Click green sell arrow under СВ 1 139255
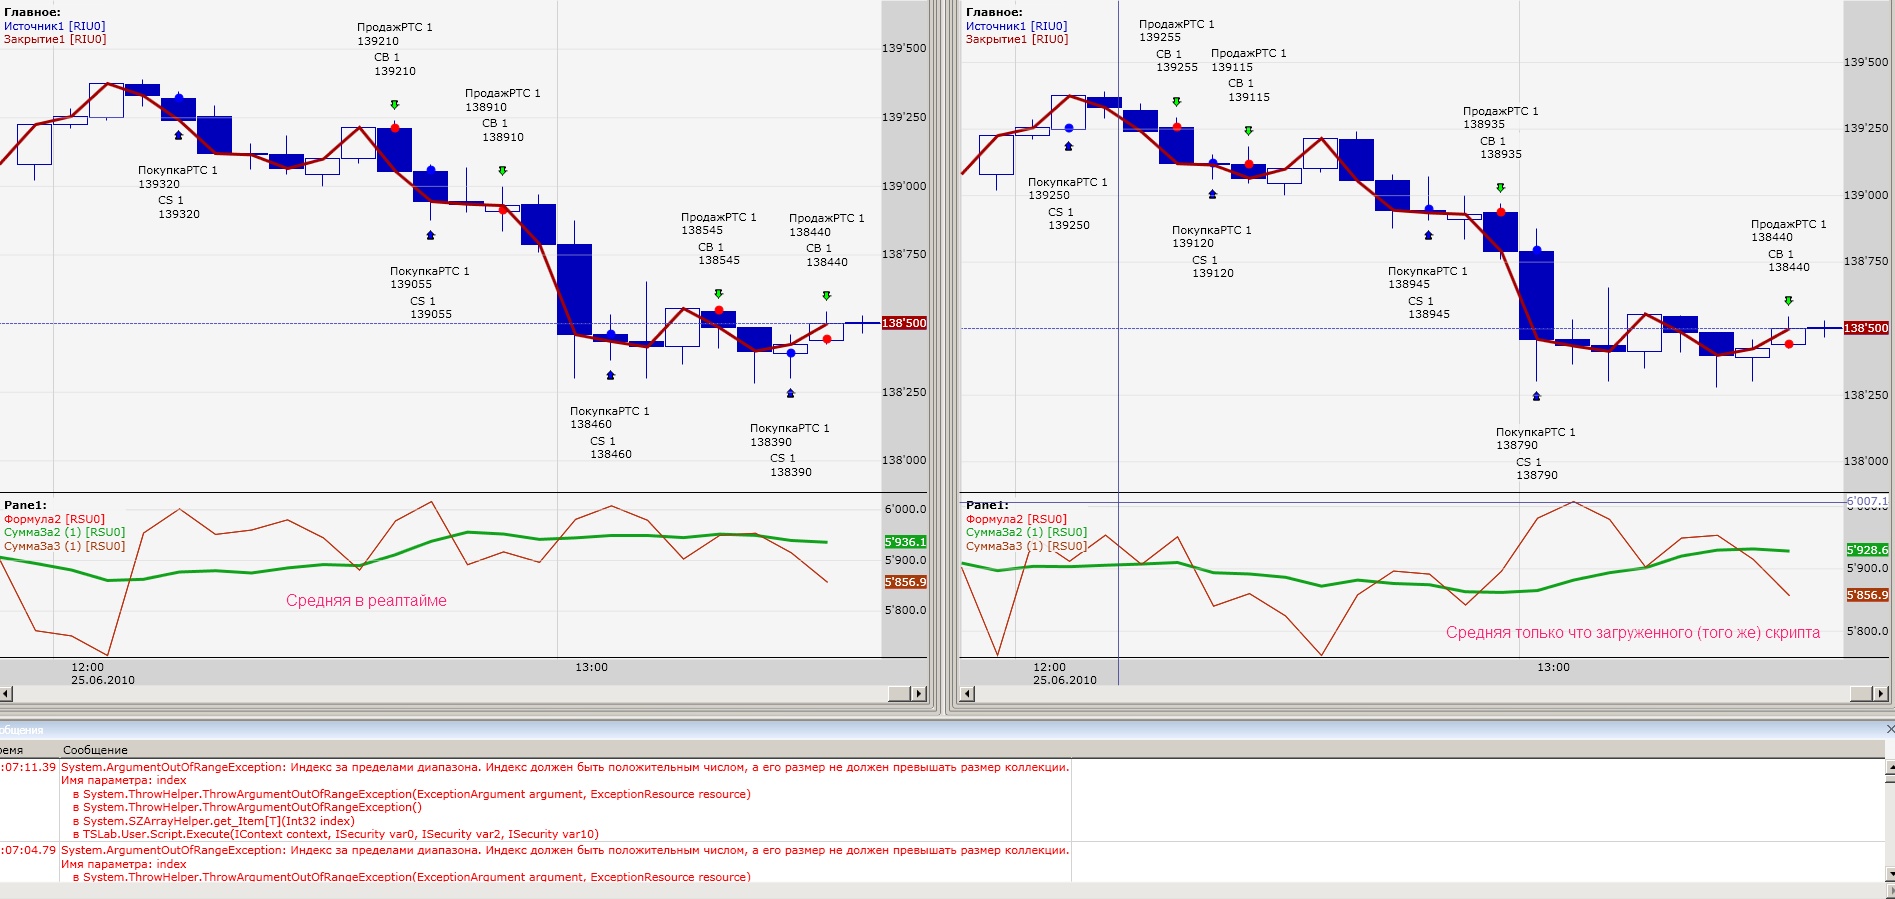 (1177, 102)
